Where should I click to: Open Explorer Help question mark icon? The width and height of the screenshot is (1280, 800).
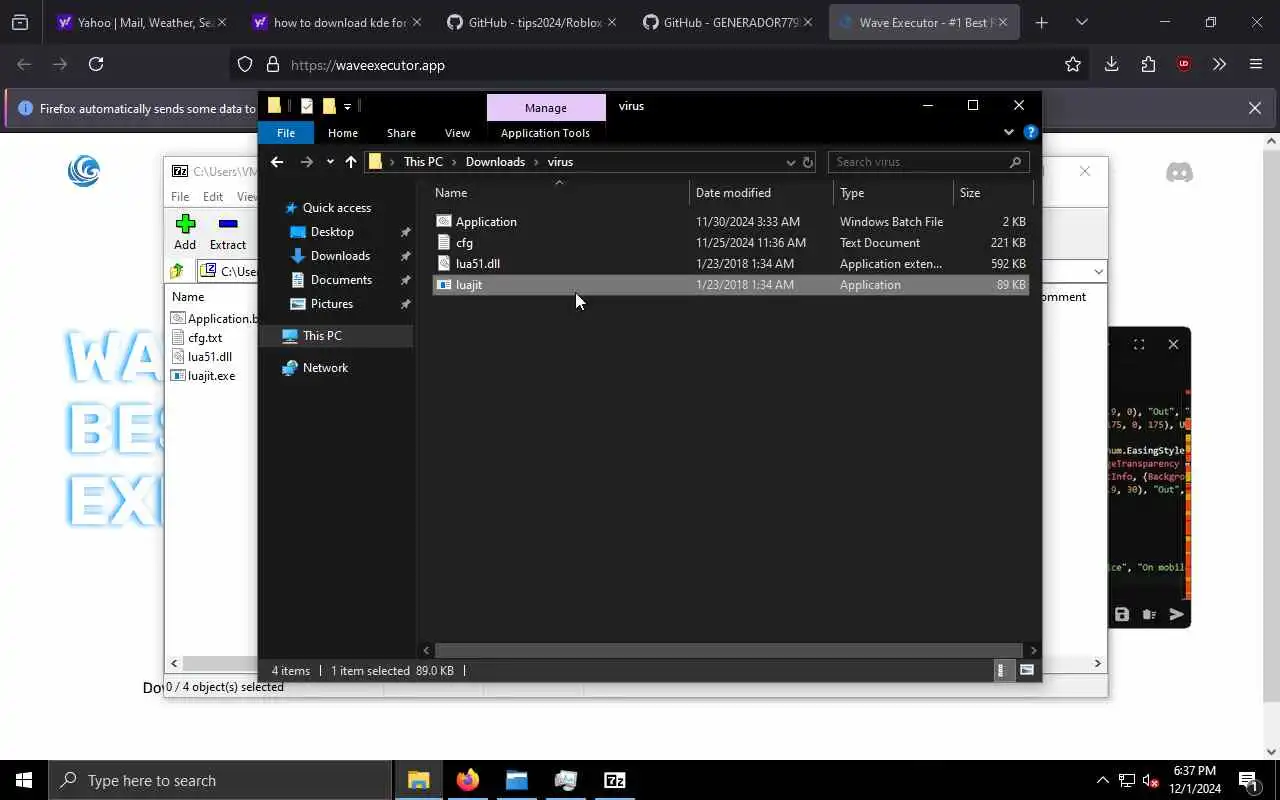[x=1031, y=132]
